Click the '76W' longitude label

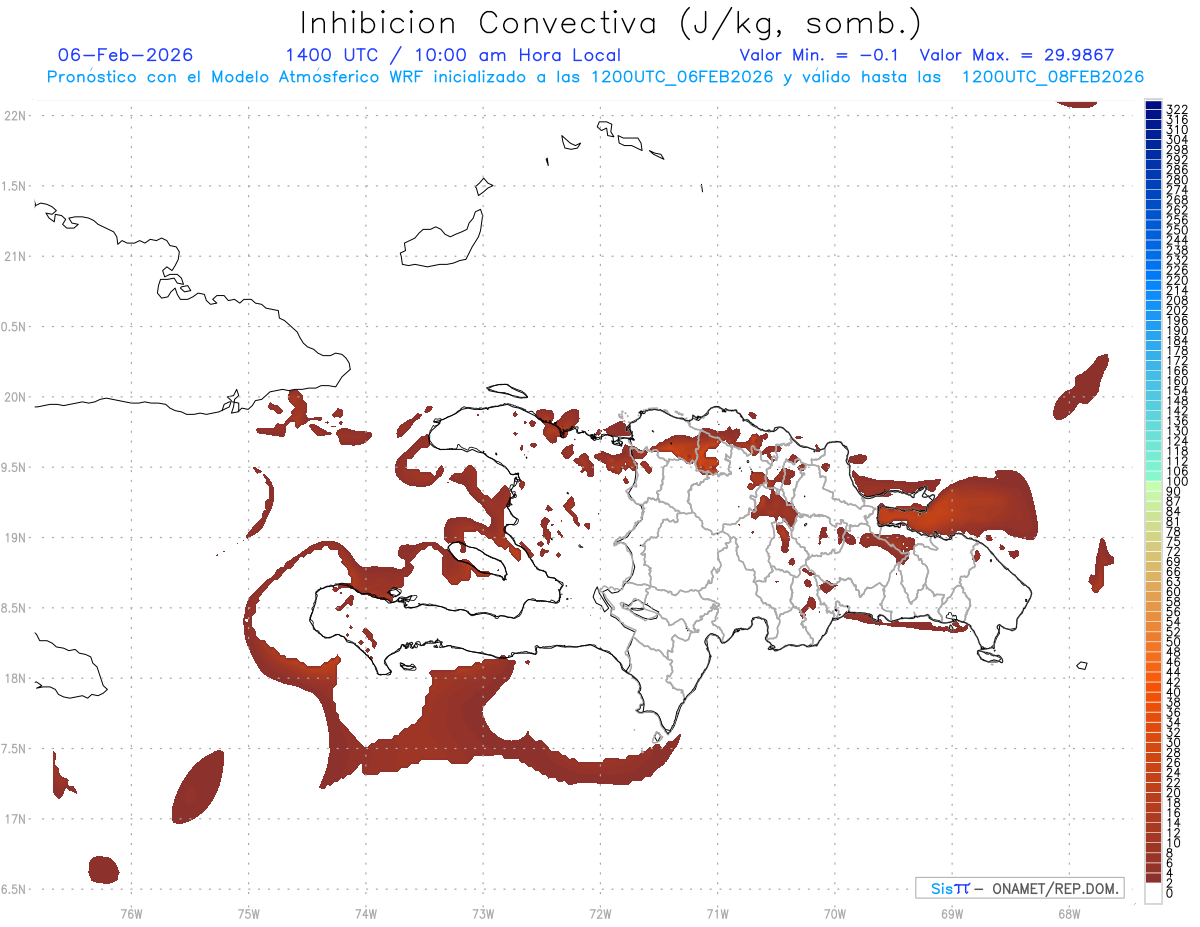pyautogui.click(x=131, y=912)
